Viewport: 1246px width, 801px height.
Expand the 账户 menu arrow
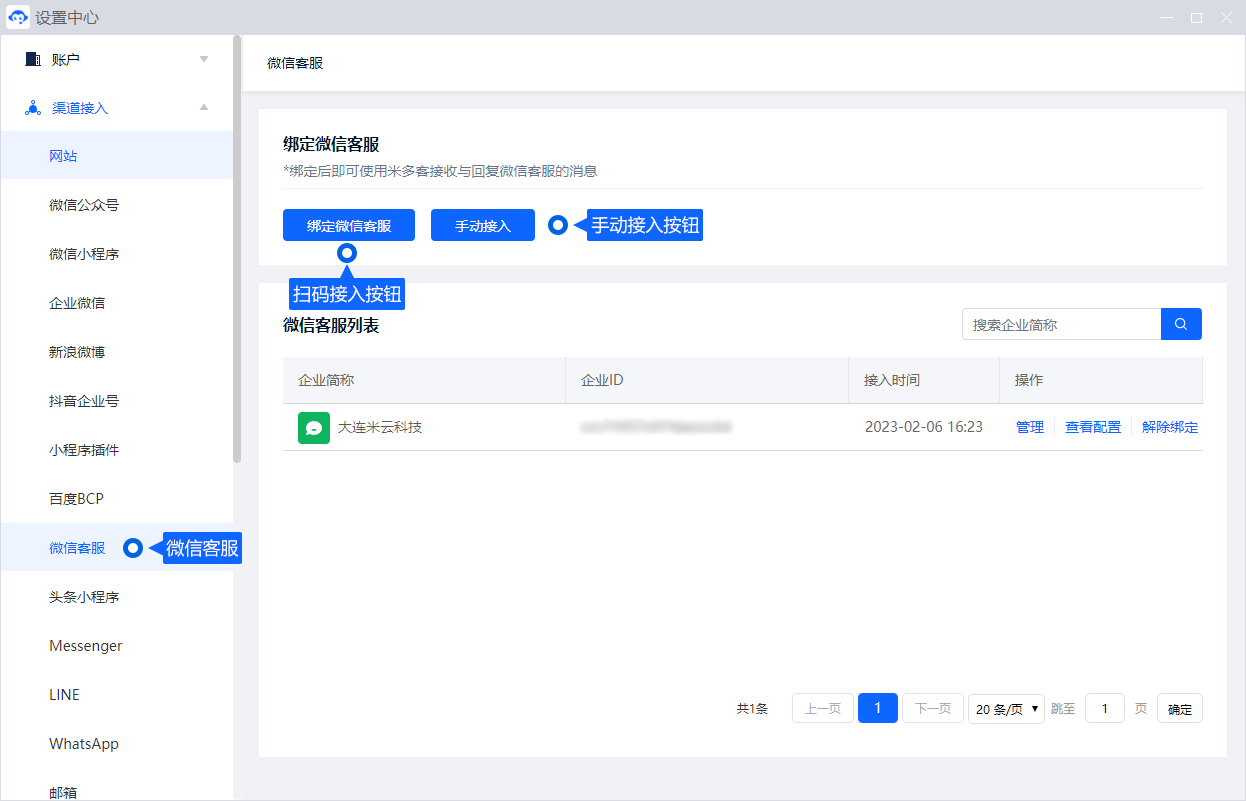pyautogui.click(x=204, y=59)
